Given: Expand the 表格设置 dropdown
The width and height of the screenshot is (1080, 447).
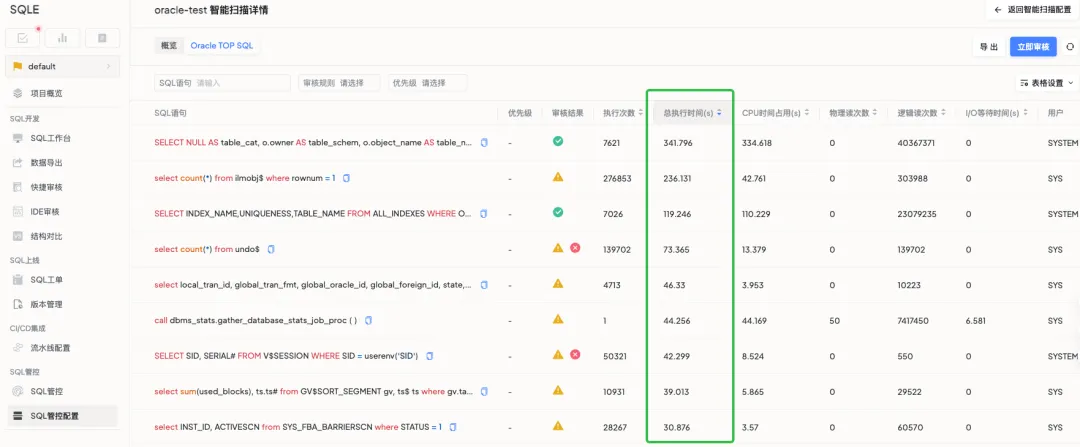Looking at the screenshot, I should (x=1046, y=83).
